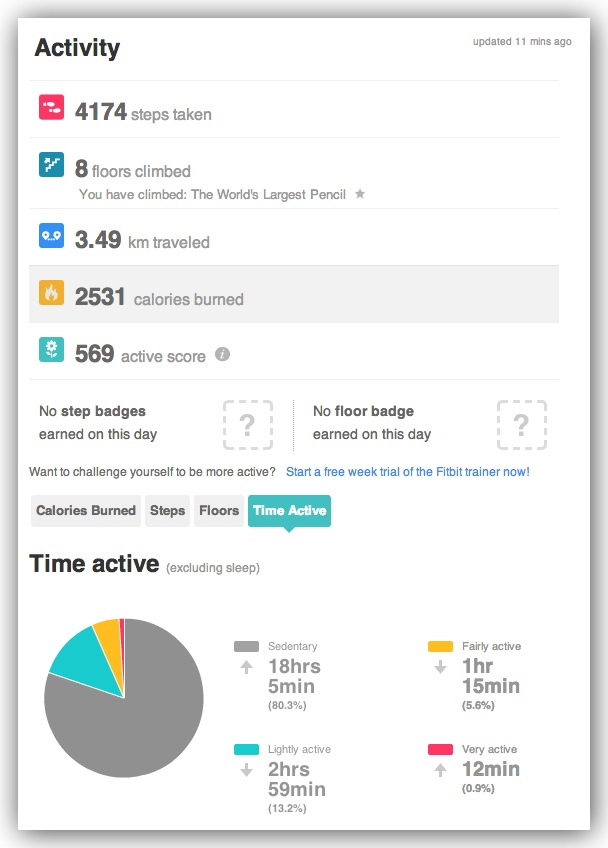Click the teal active score flower icon
The image size is (608, 848).
(x=51, y=350)
